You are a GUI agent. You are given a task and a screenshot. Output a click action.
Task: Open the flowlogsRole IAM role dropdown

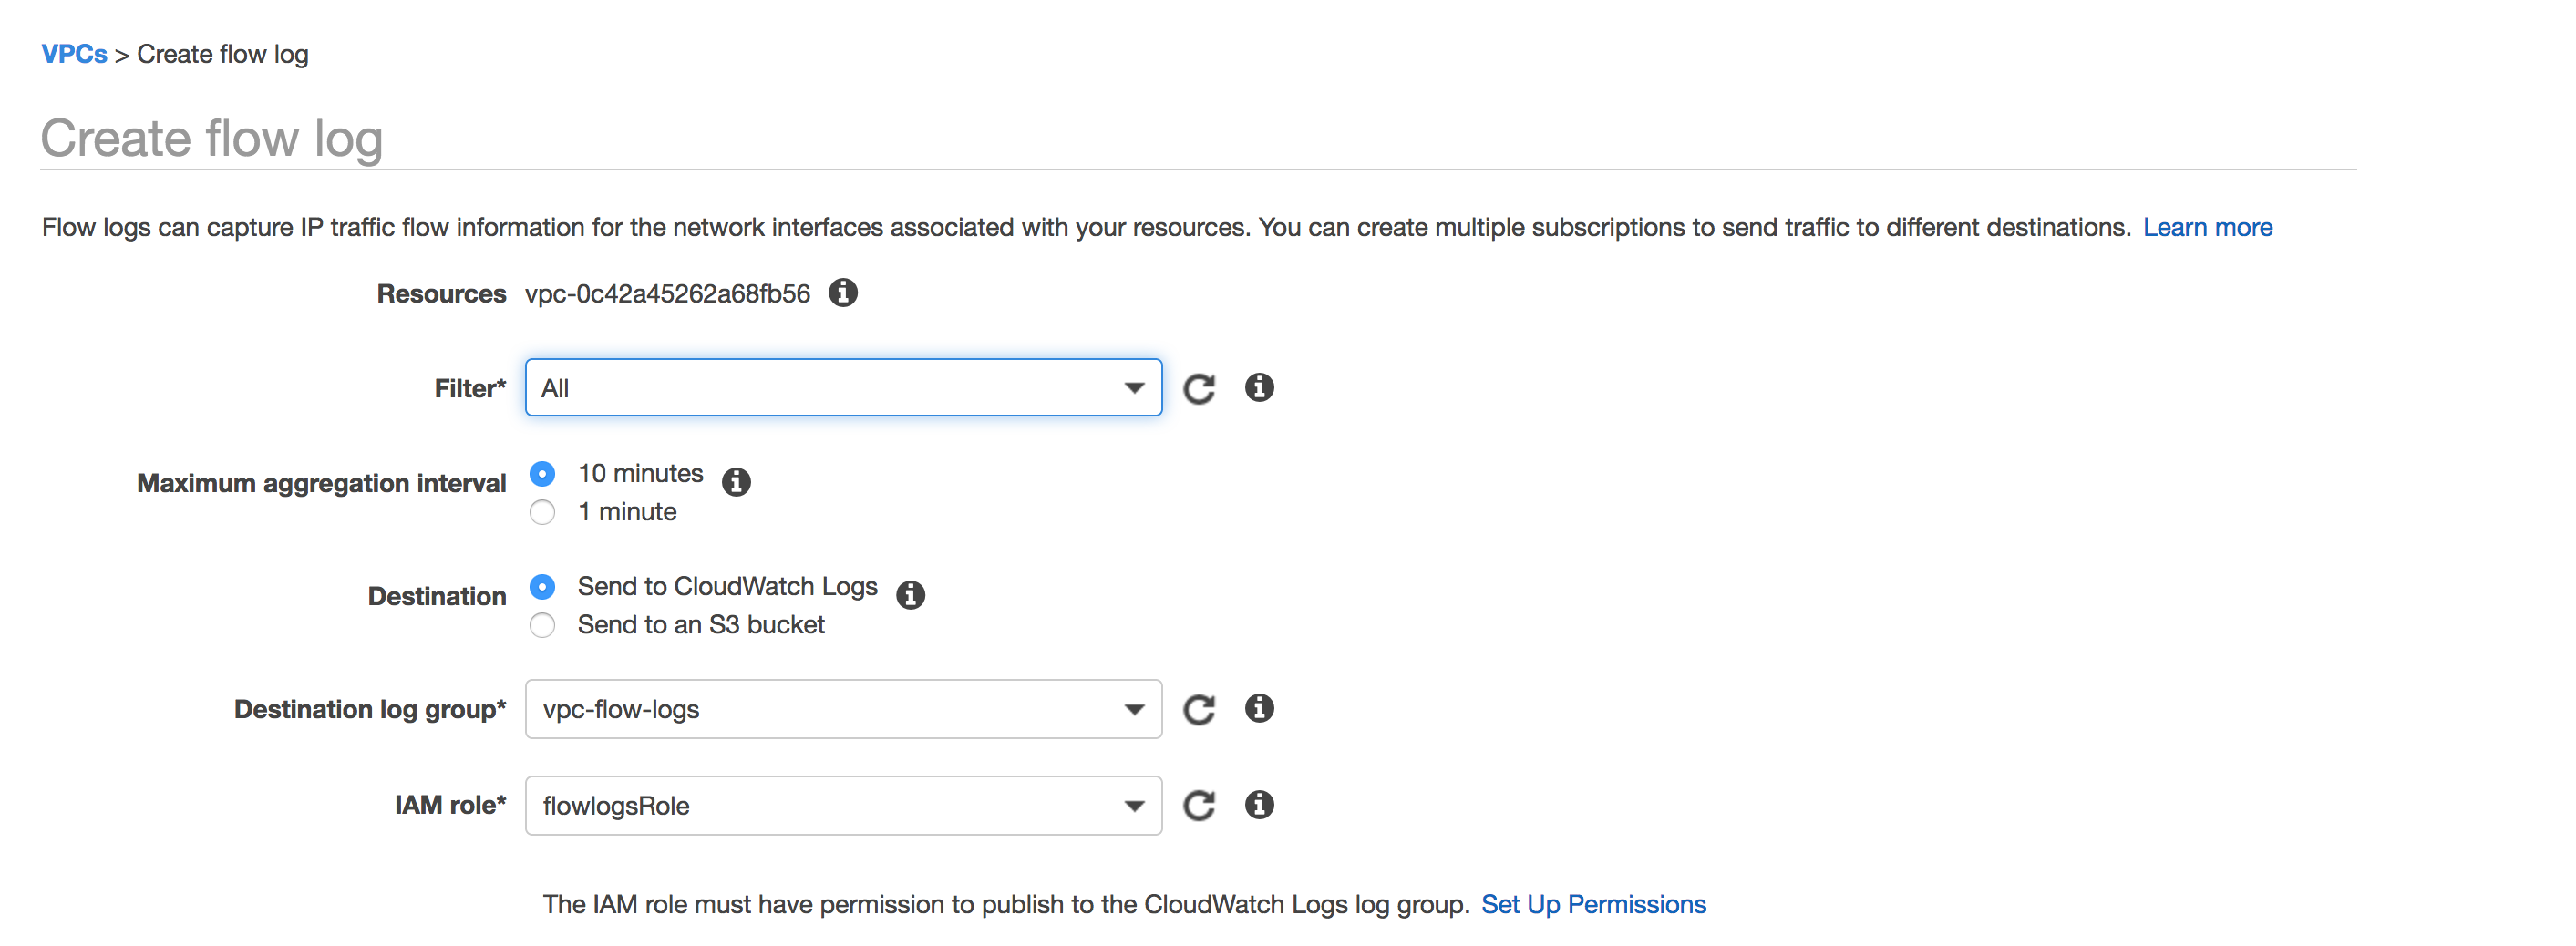(x=843, y=805)
